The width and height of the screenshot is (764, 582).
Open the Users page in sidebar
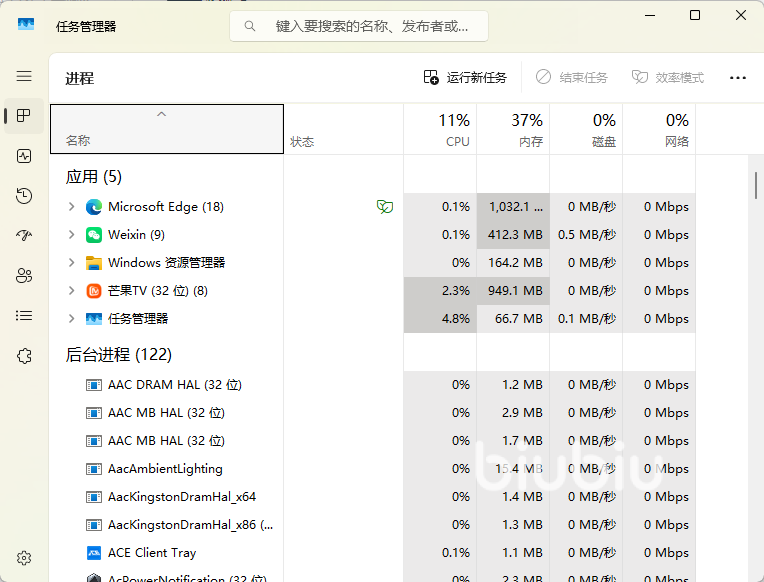[x=24, y=276]
